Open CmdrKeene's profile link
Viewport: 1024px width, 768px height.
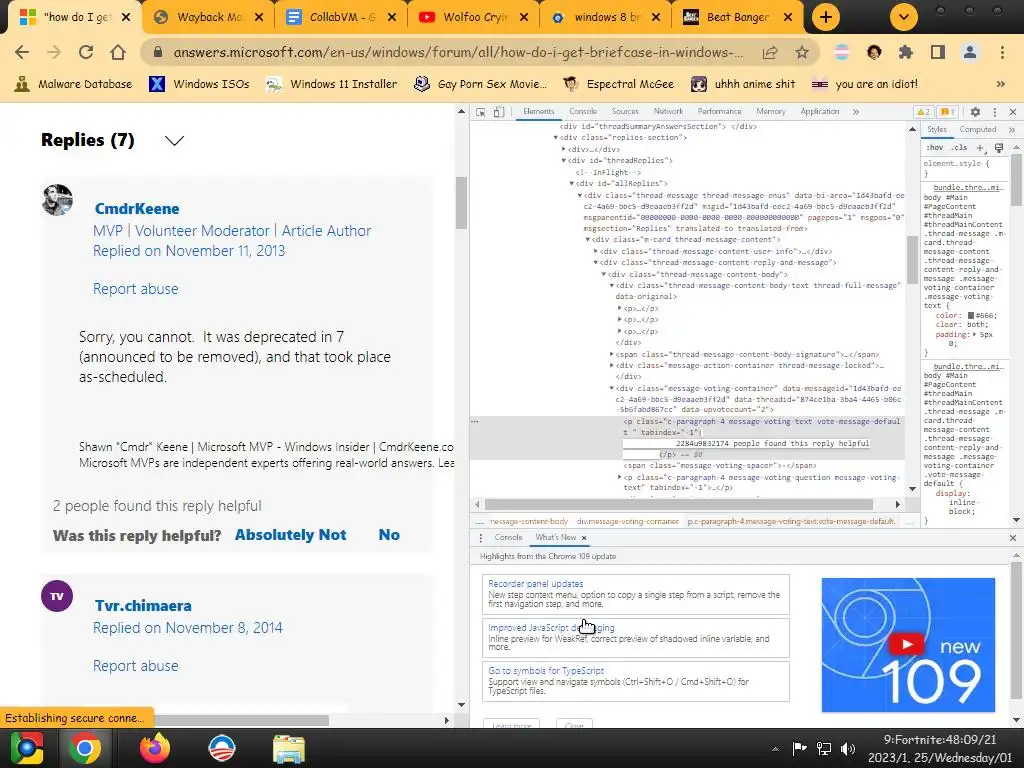click(137, 209)
